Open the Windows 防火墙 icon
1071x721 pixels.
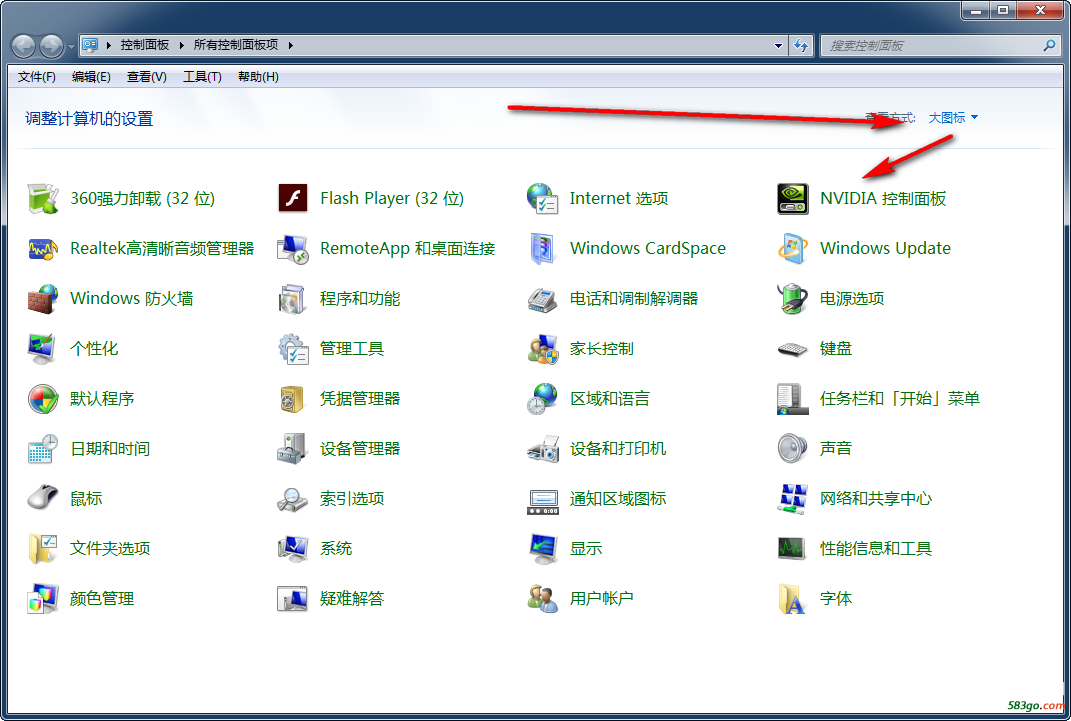click(43, 299)
